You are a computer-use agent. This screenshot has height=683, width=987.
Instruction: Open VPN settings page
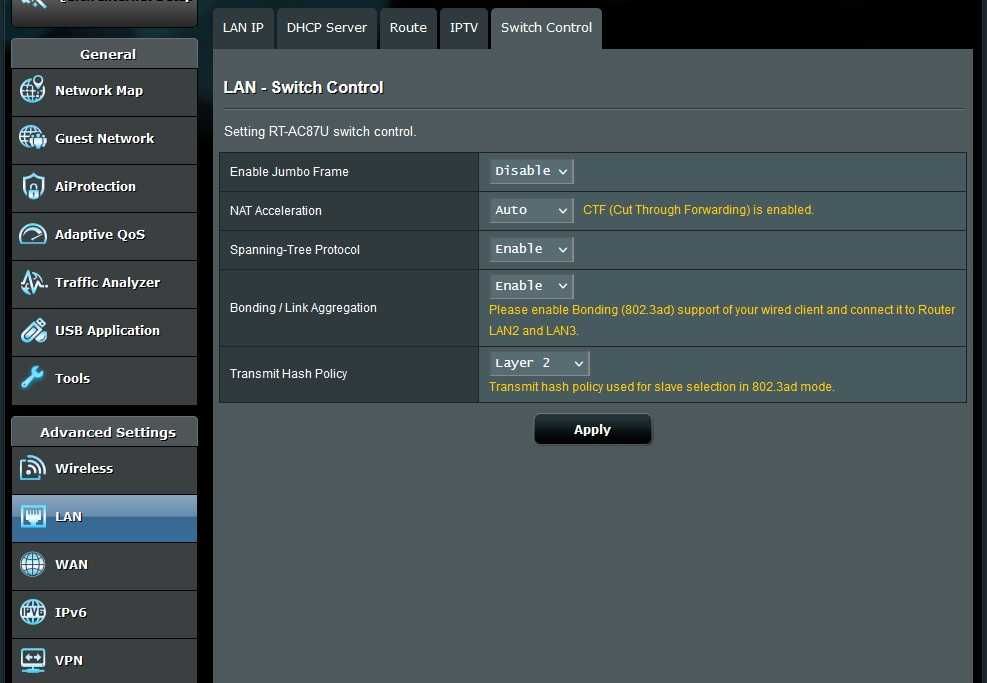(x=104, y=661)
